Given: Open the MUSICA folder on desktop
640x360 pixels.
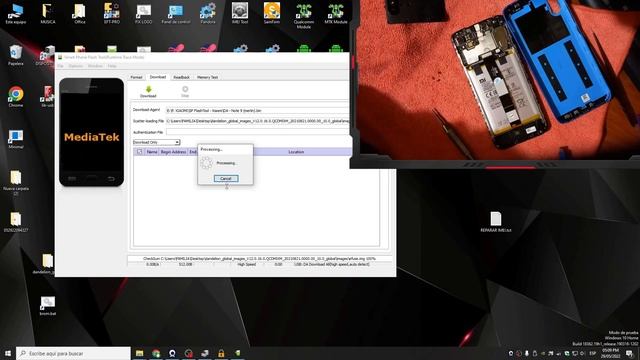Looking at the screenshot, I should (x=48, y=13).
